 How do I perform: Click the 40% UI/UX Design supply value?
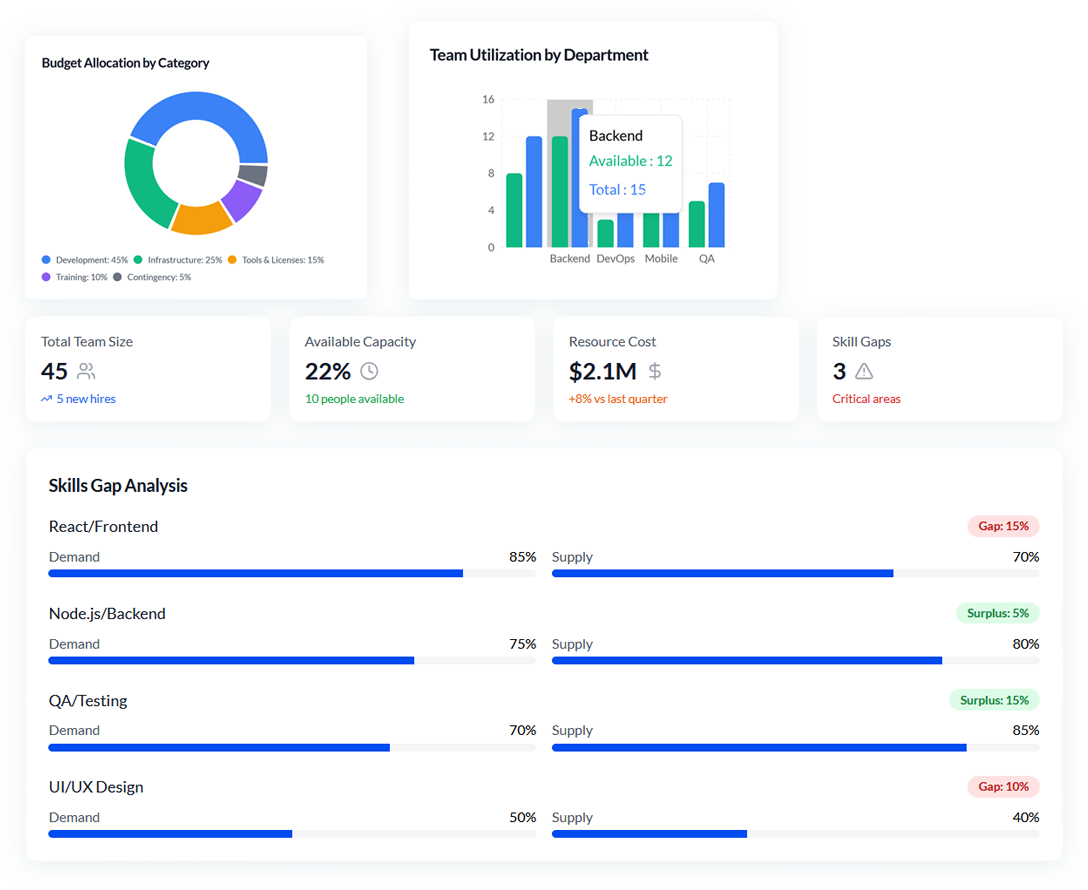[x=1026, y=817]
